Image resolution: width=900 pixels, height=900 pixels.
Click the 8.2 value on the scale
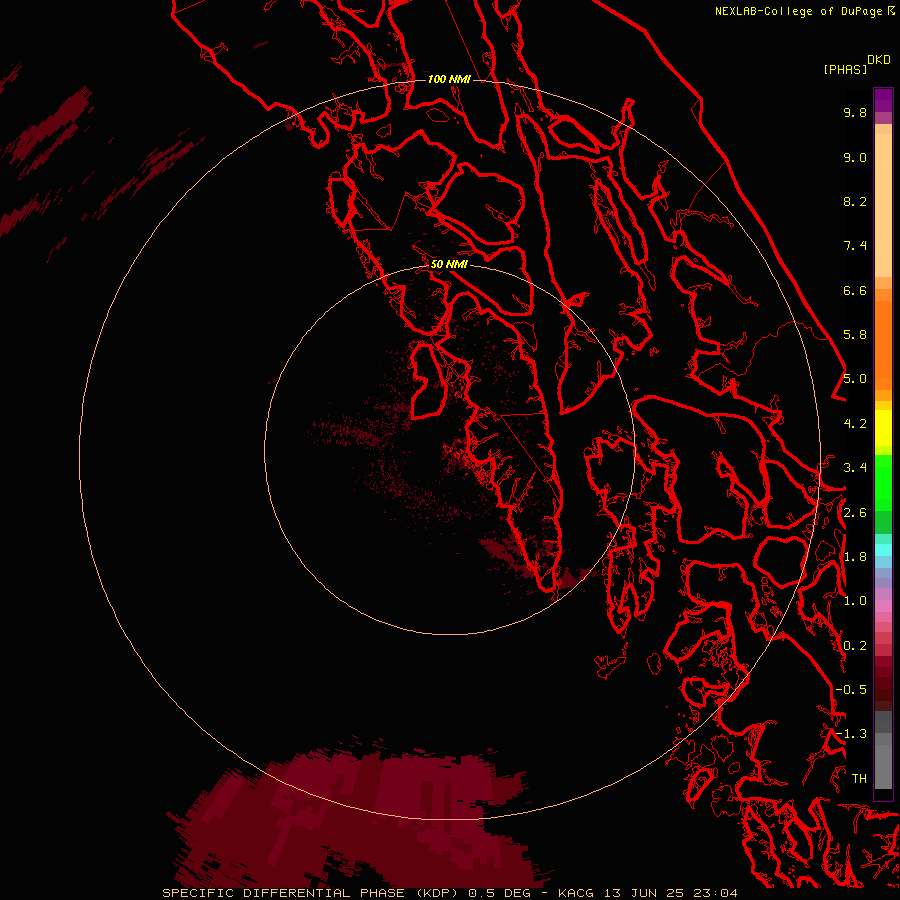click(855, 201)
